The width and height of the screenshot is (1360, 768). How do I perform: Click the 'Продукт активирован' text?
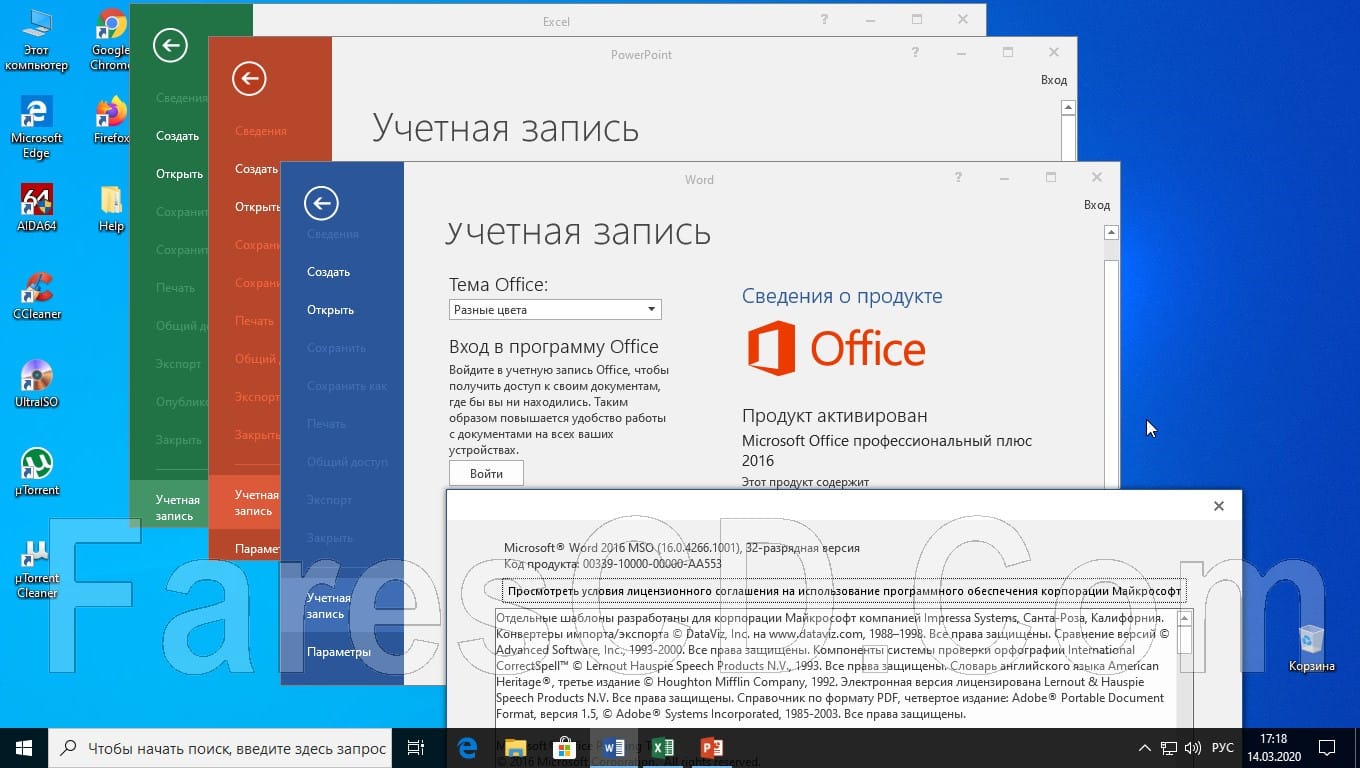834,416
